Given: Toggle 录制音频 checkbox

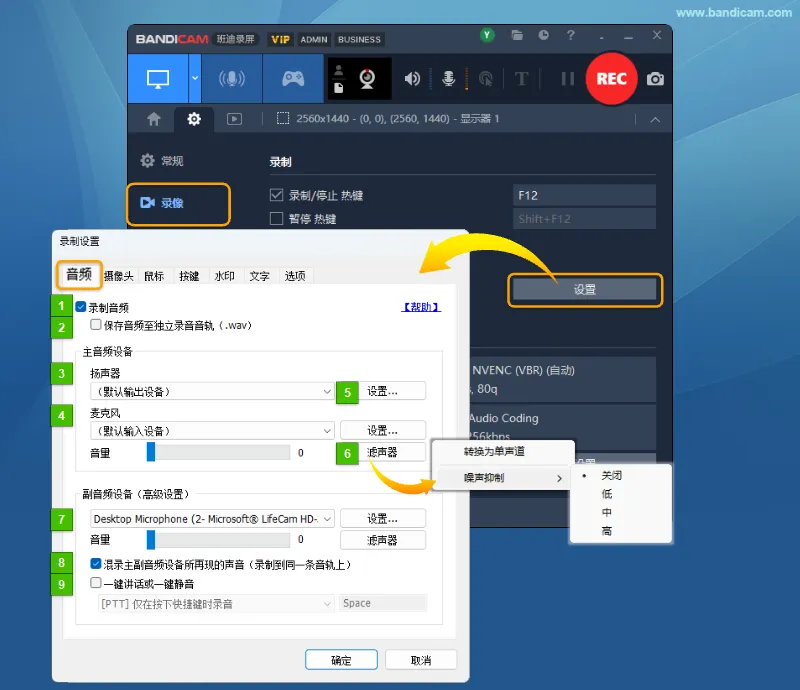Looking at the screenshot, I should pos(81,307).
